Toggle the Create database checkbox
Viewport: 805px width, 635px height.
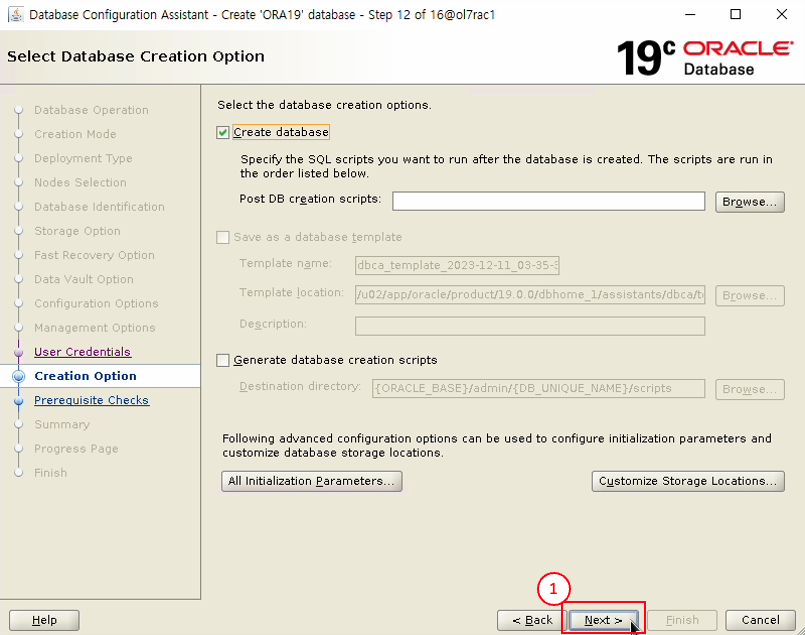(x=222, y=132)
